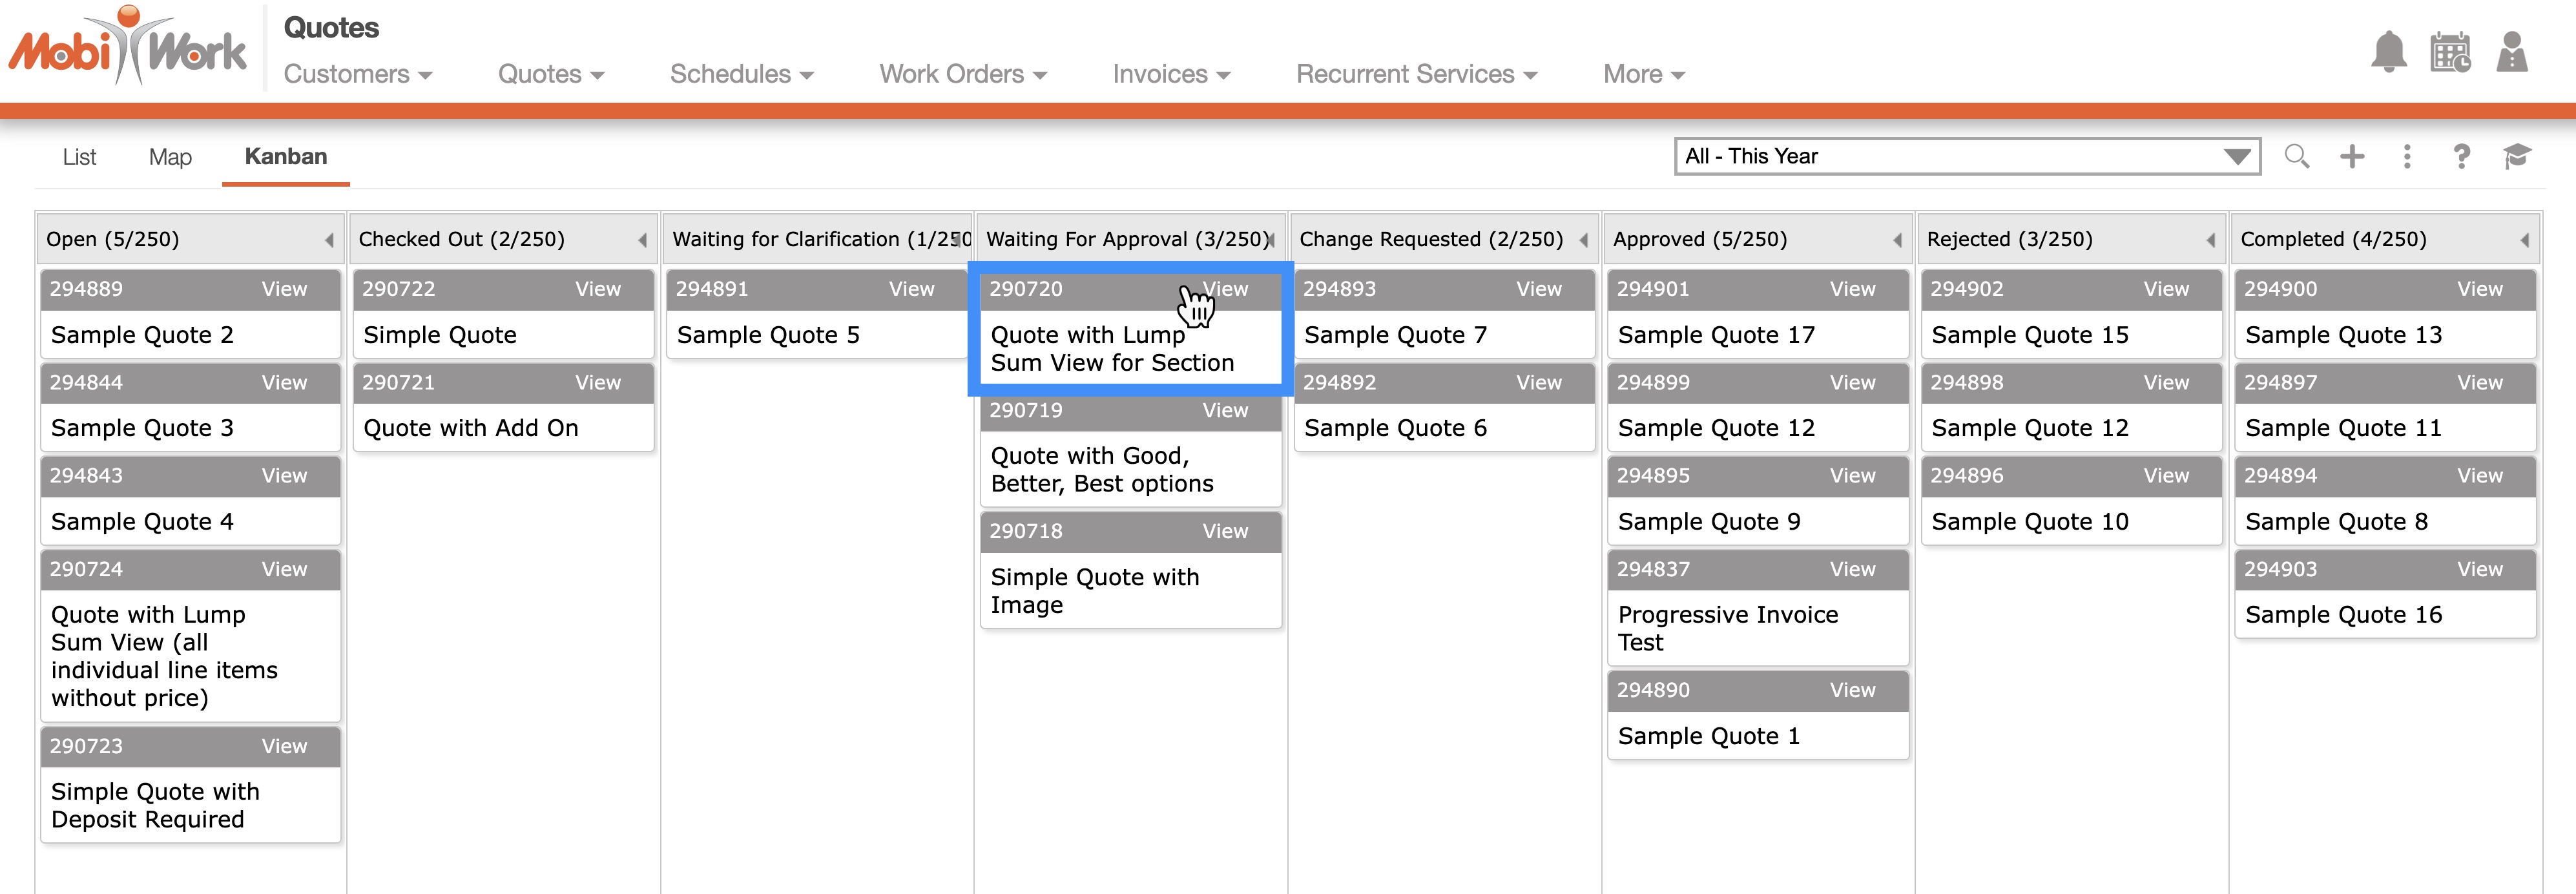The width and height of the screenshot is (2576, 894).
Task: Click View on quote 294903
Action: click(2479, 569)
